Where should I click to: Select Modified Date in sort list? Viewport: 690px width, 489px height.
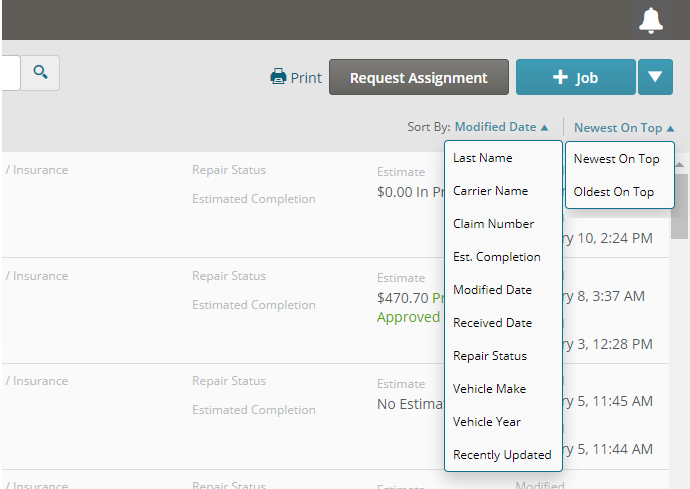pyautogui.click(x=492, y=290)
